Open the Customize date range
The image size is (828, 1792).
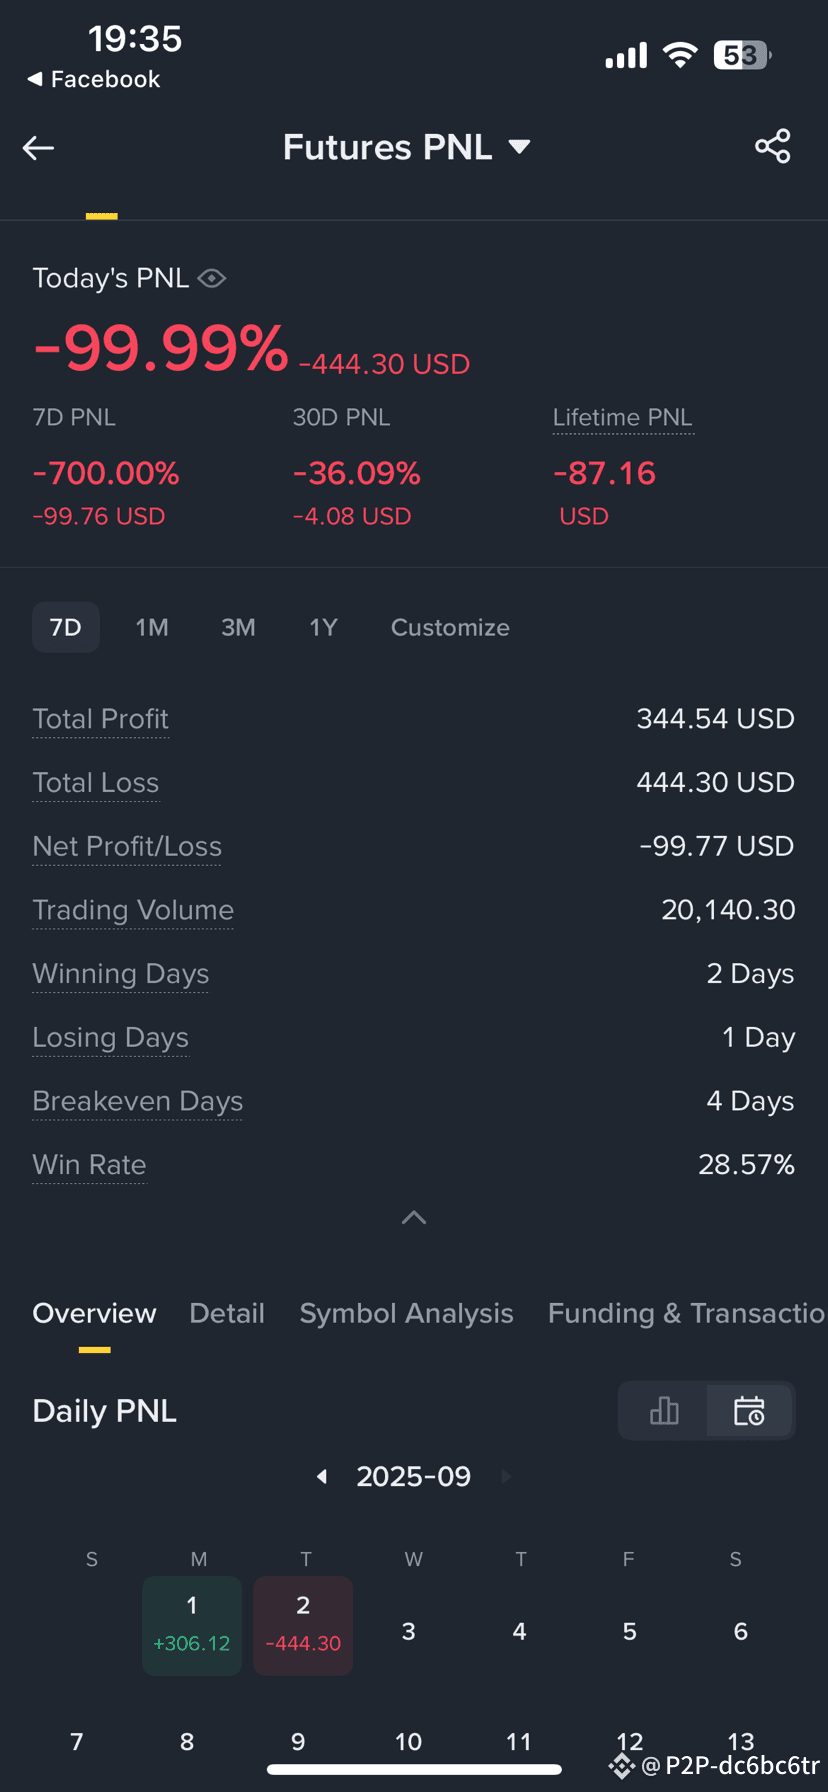tap(450, 627)
